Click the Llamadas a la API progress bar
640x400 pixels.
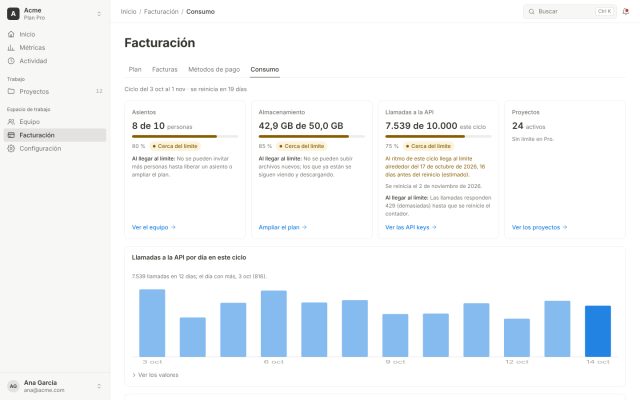438,136
